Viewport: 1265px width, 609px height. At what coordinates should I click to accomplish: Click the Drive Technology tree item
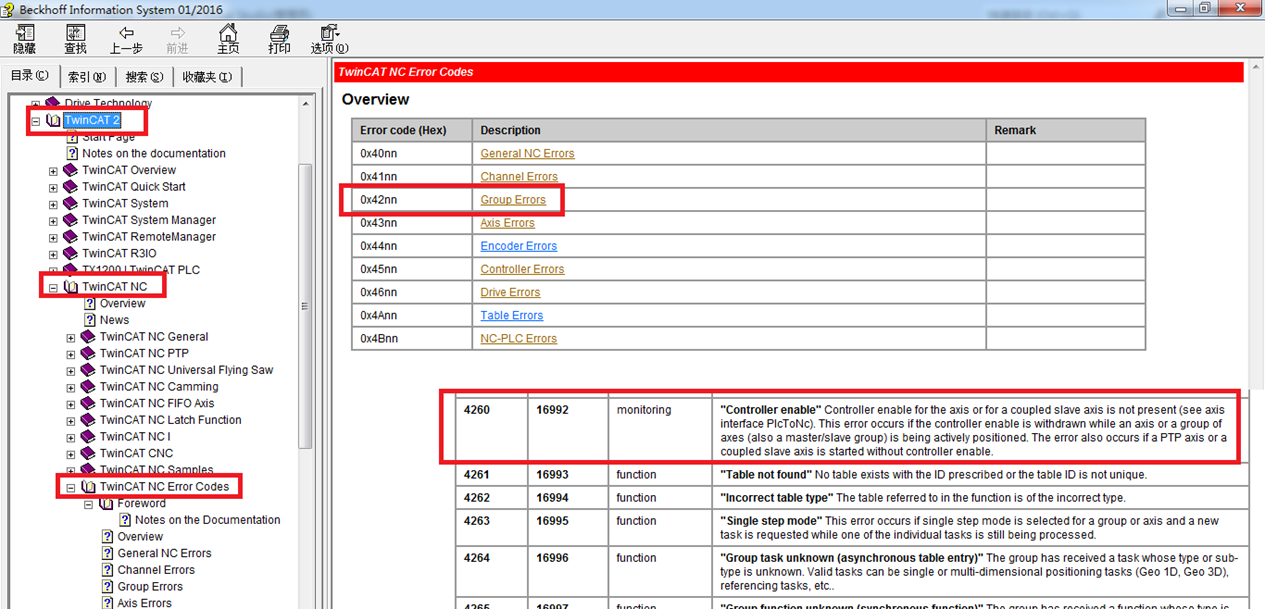tap(108, 103)
